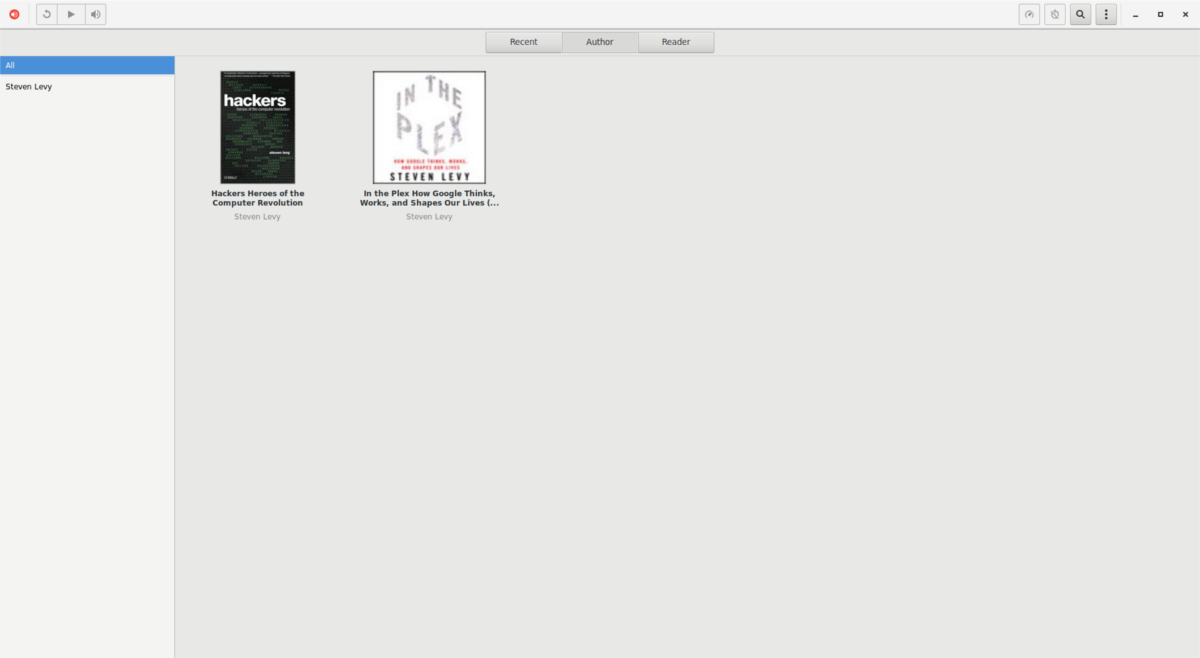Open the Hackers book cover

click(258, 127)
